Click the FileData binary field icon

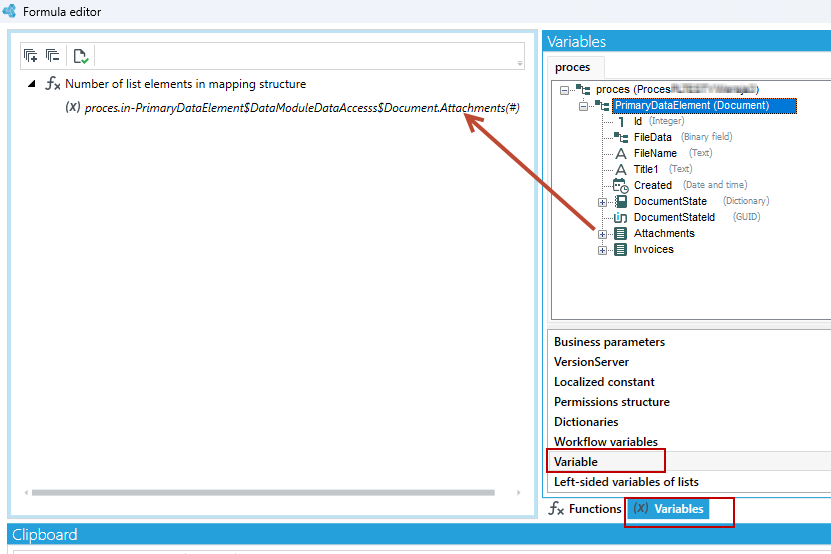click(x=621, y=137)
